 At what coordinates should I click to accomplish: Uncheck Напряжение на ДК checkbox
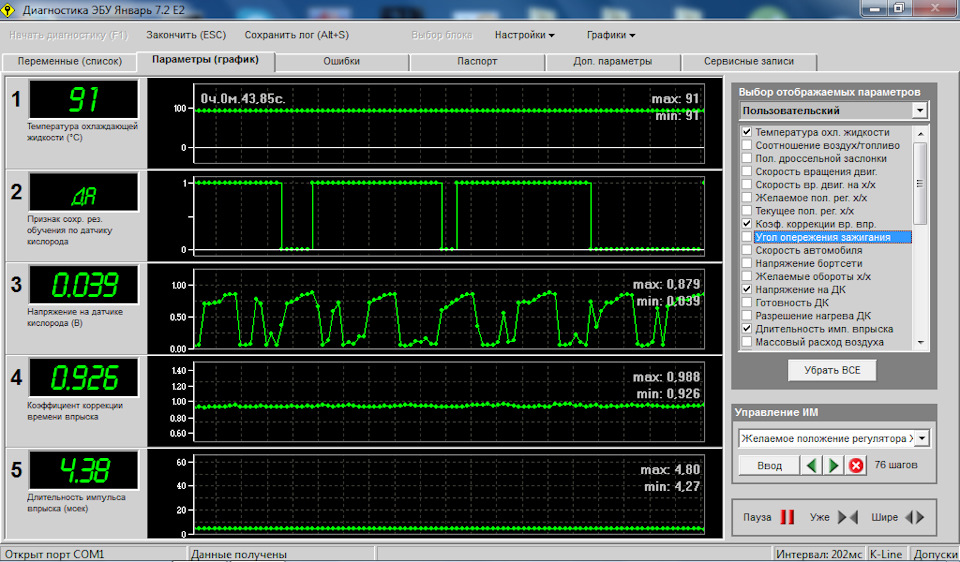(x=747, y=289)
